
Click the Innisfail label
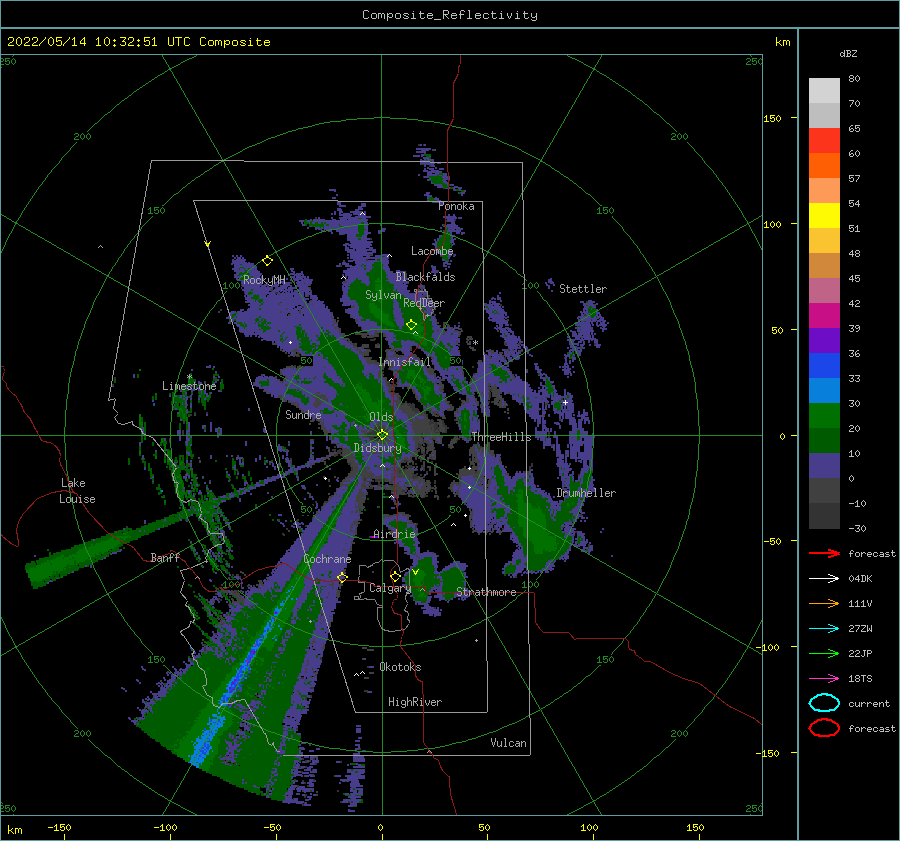pos(404,362)
